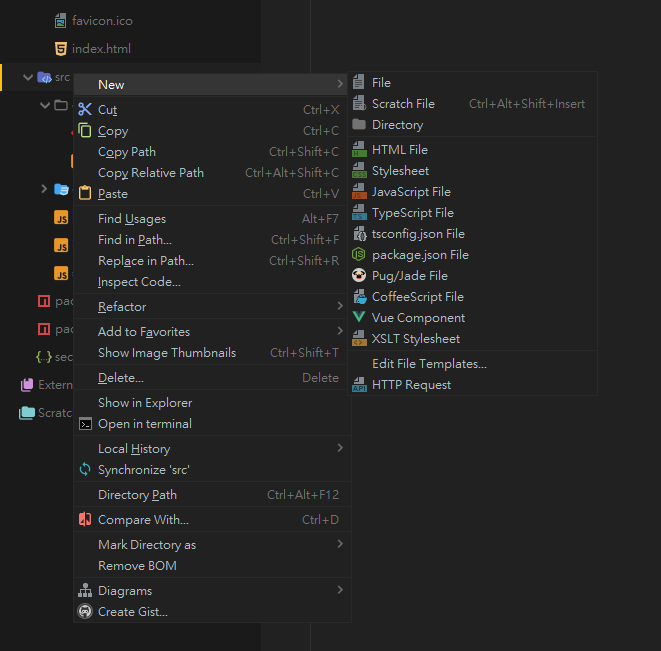Collapse the src folder tree arrow
This screenshot has width=661, height=651.
click(27, 77)
